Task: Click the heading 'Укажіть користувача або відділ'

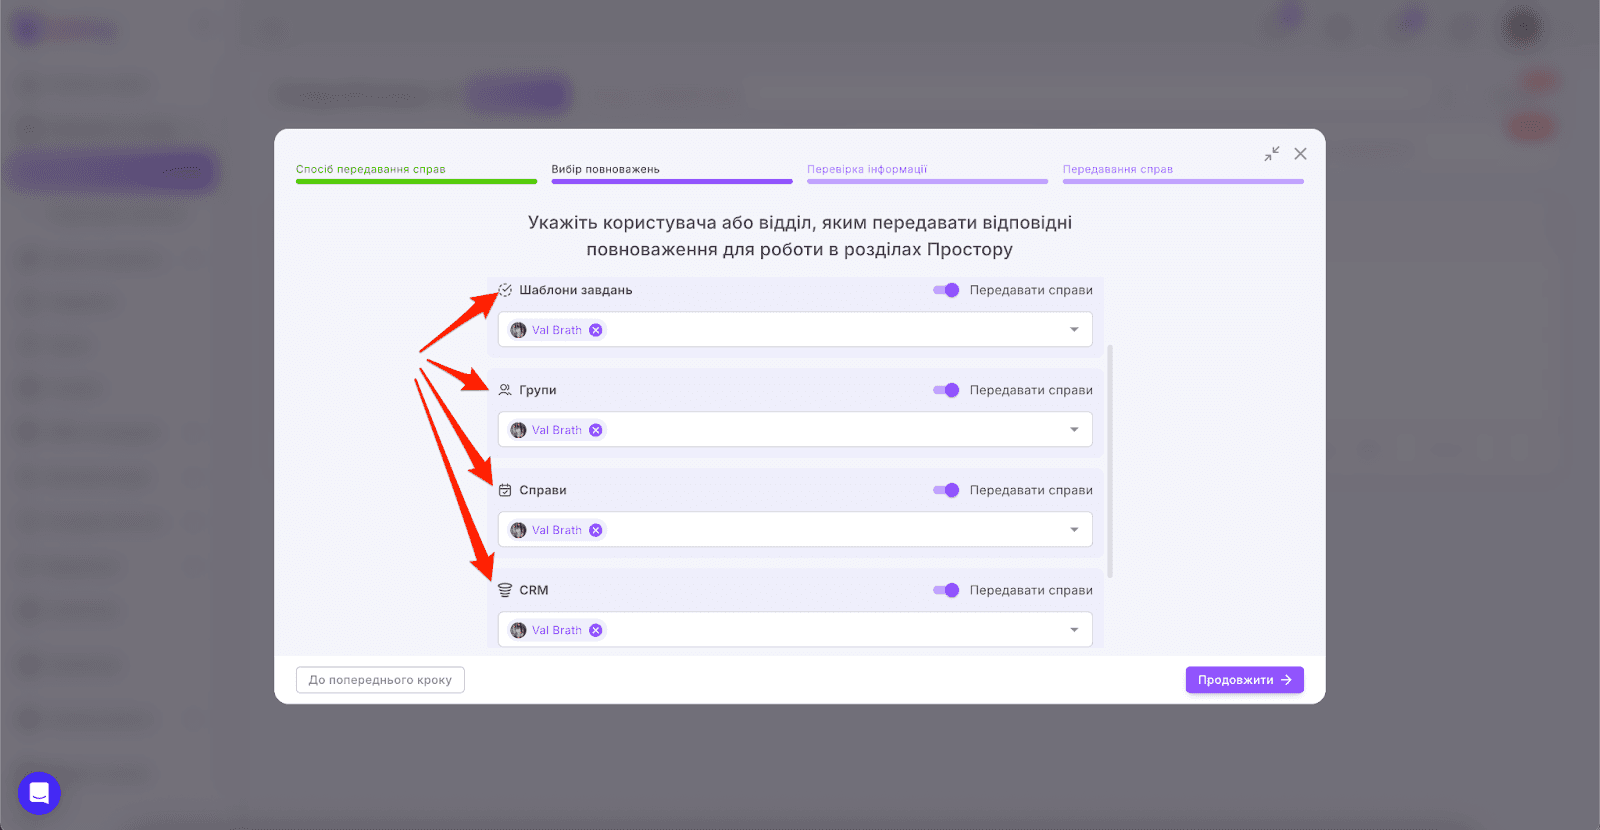Action: click(x=800, y=236)
